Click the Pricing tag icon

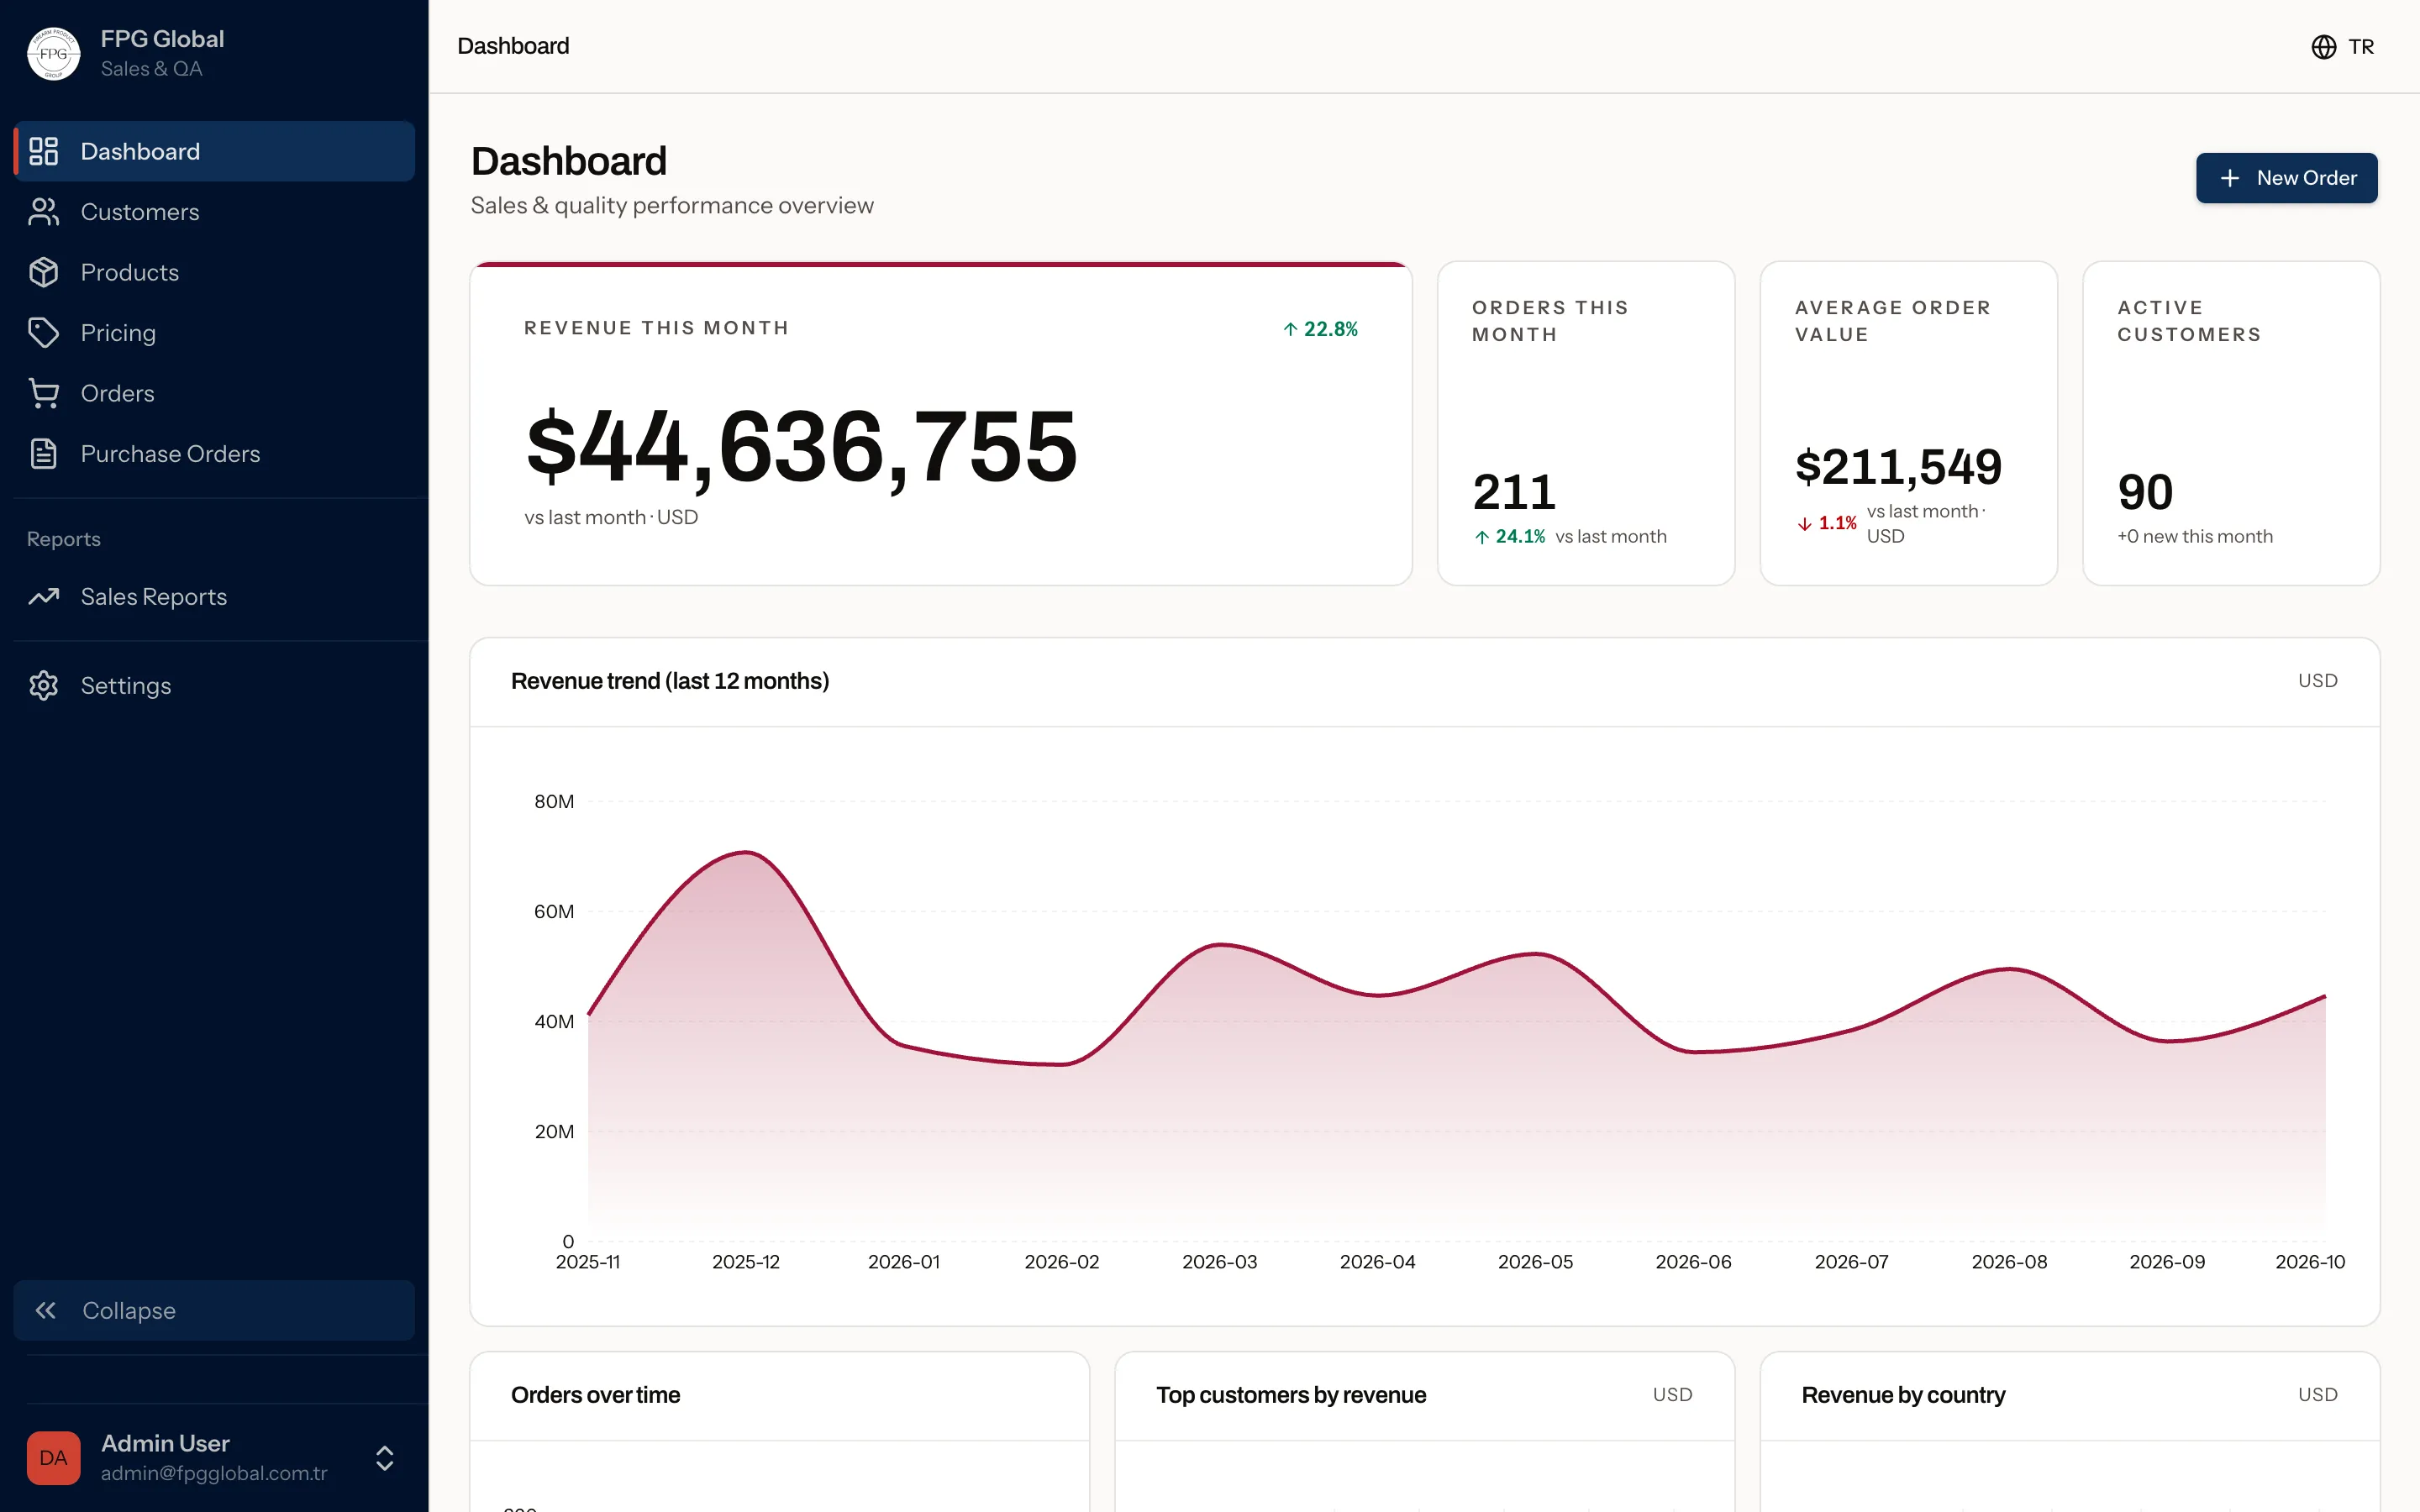[44, 333]
